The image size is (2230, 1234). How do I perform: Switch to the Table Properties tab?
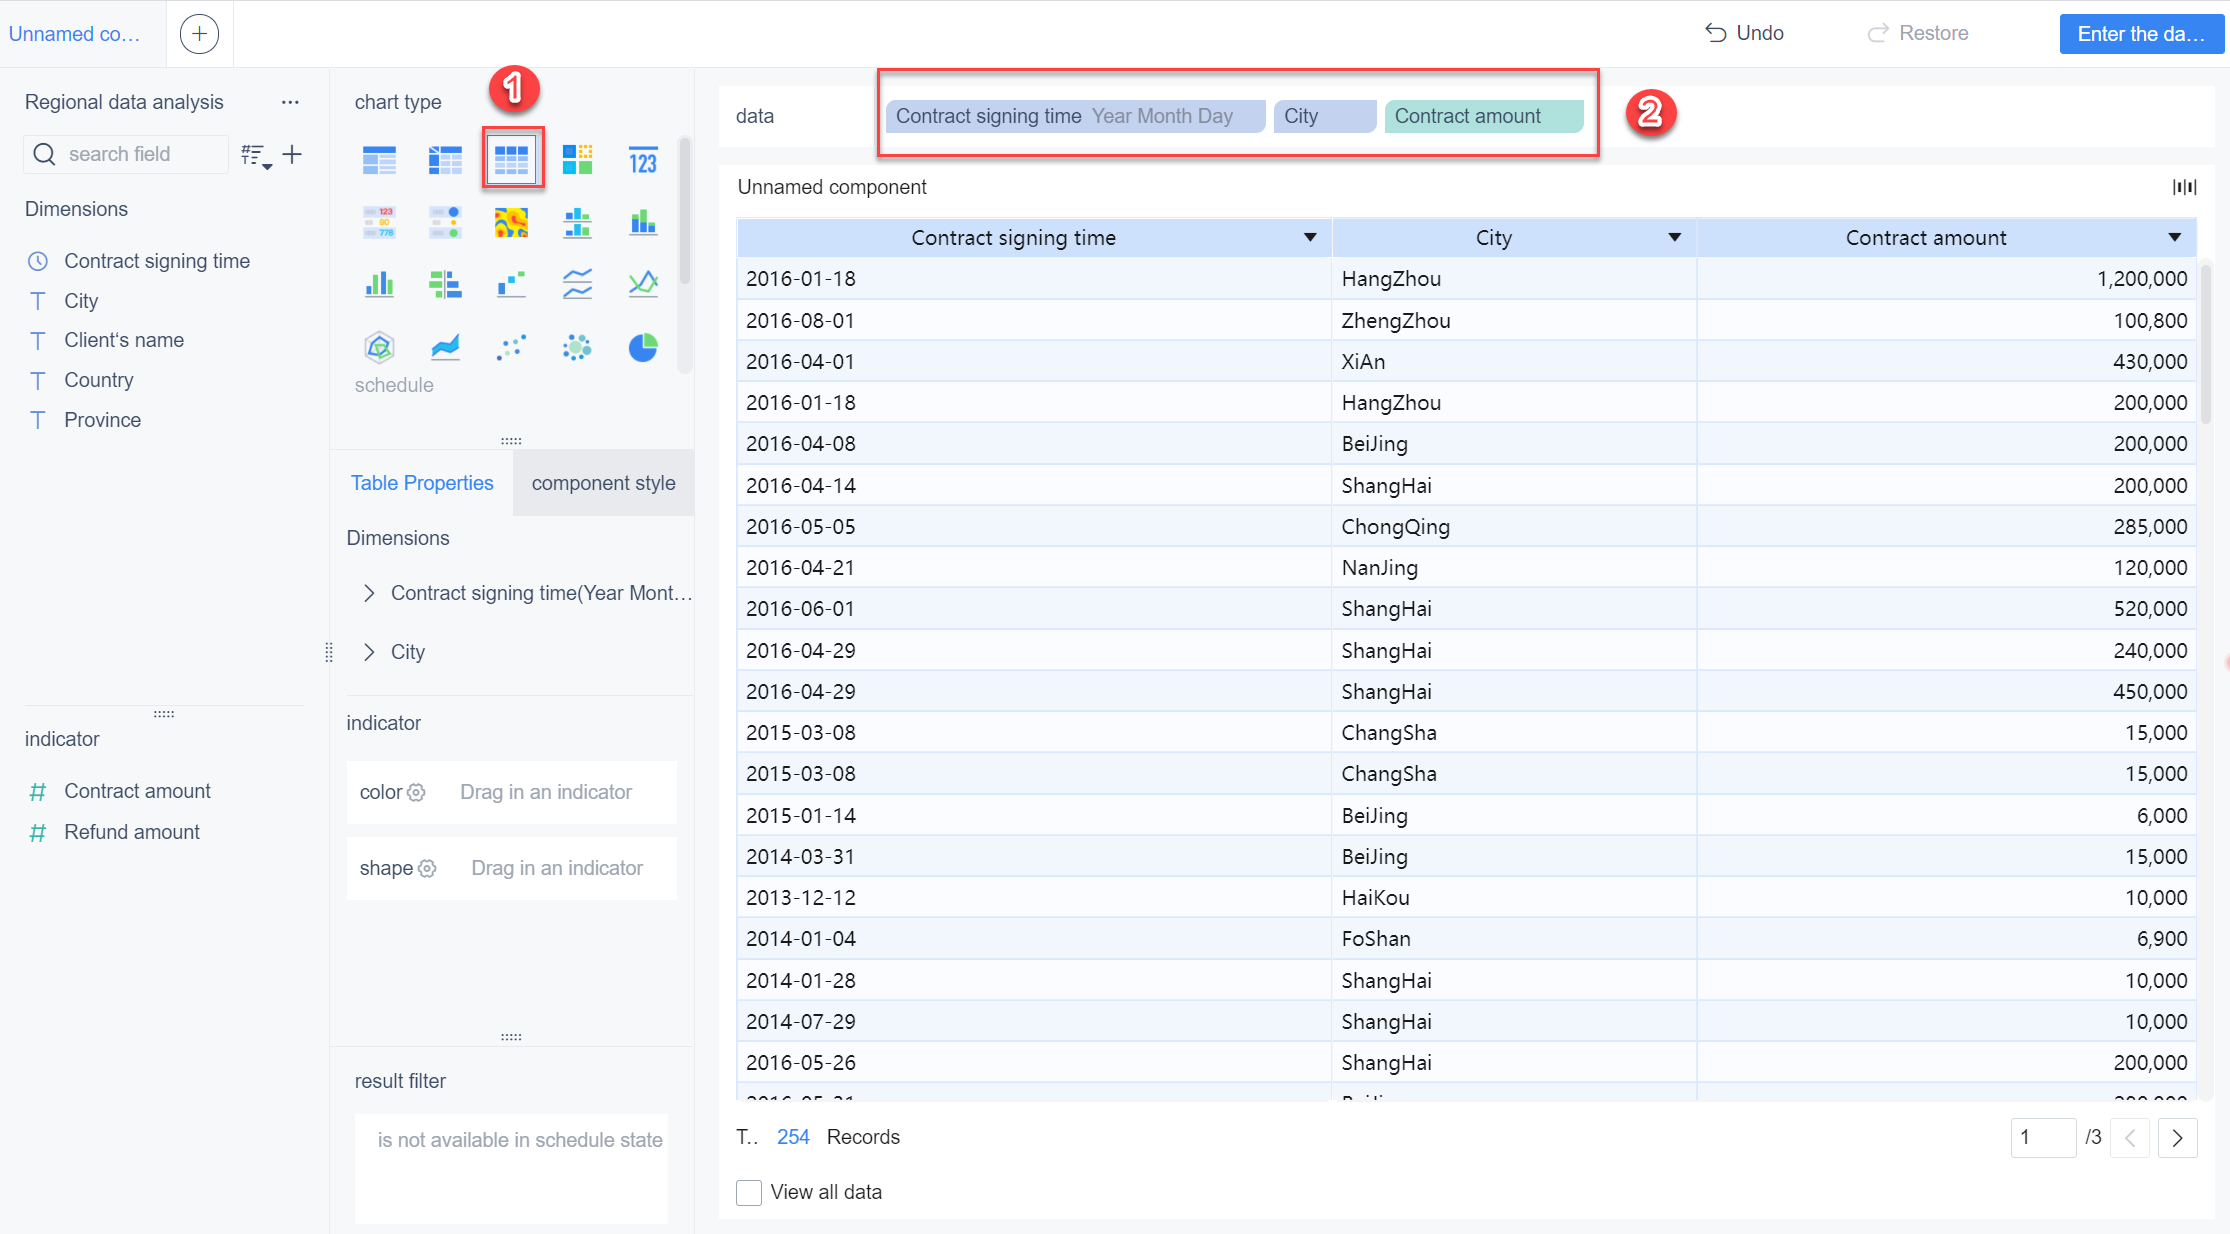point(422,483)
